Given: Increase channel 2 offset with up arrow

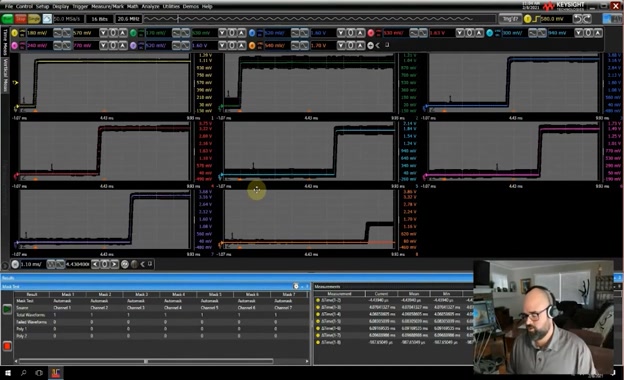Looking at the screenshot, I should click(241, 33).
